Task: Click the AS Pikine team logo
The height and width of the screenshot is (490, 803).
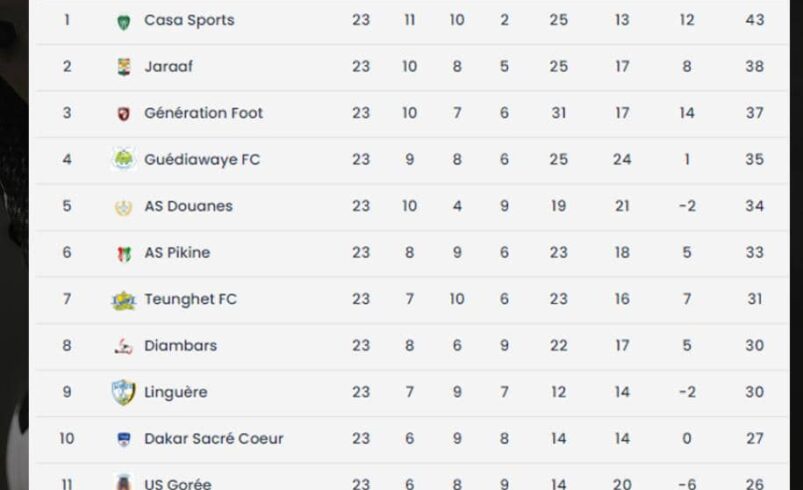Action: [123, 253]
